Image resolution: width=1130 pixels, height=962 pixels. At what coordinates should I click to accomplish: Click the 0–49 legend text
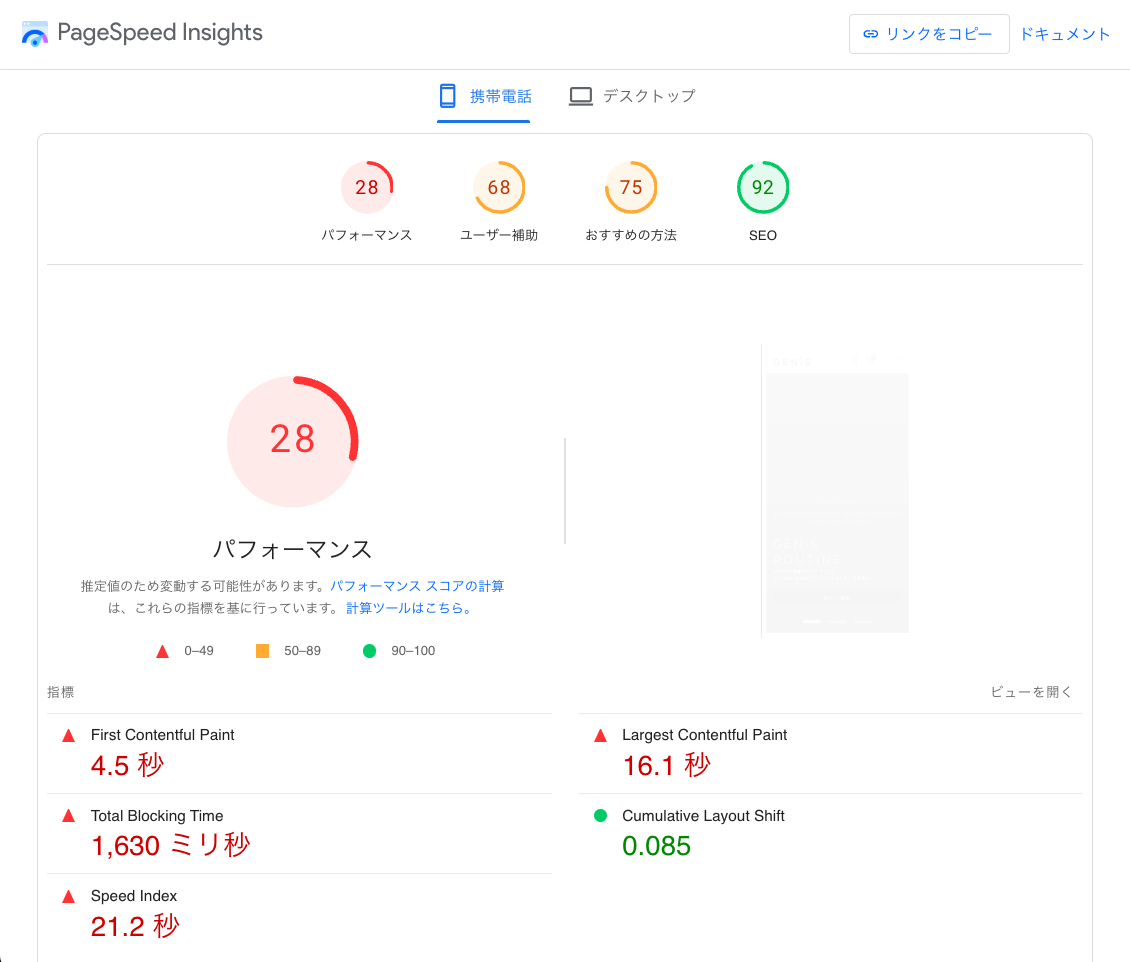coord(199,651)
